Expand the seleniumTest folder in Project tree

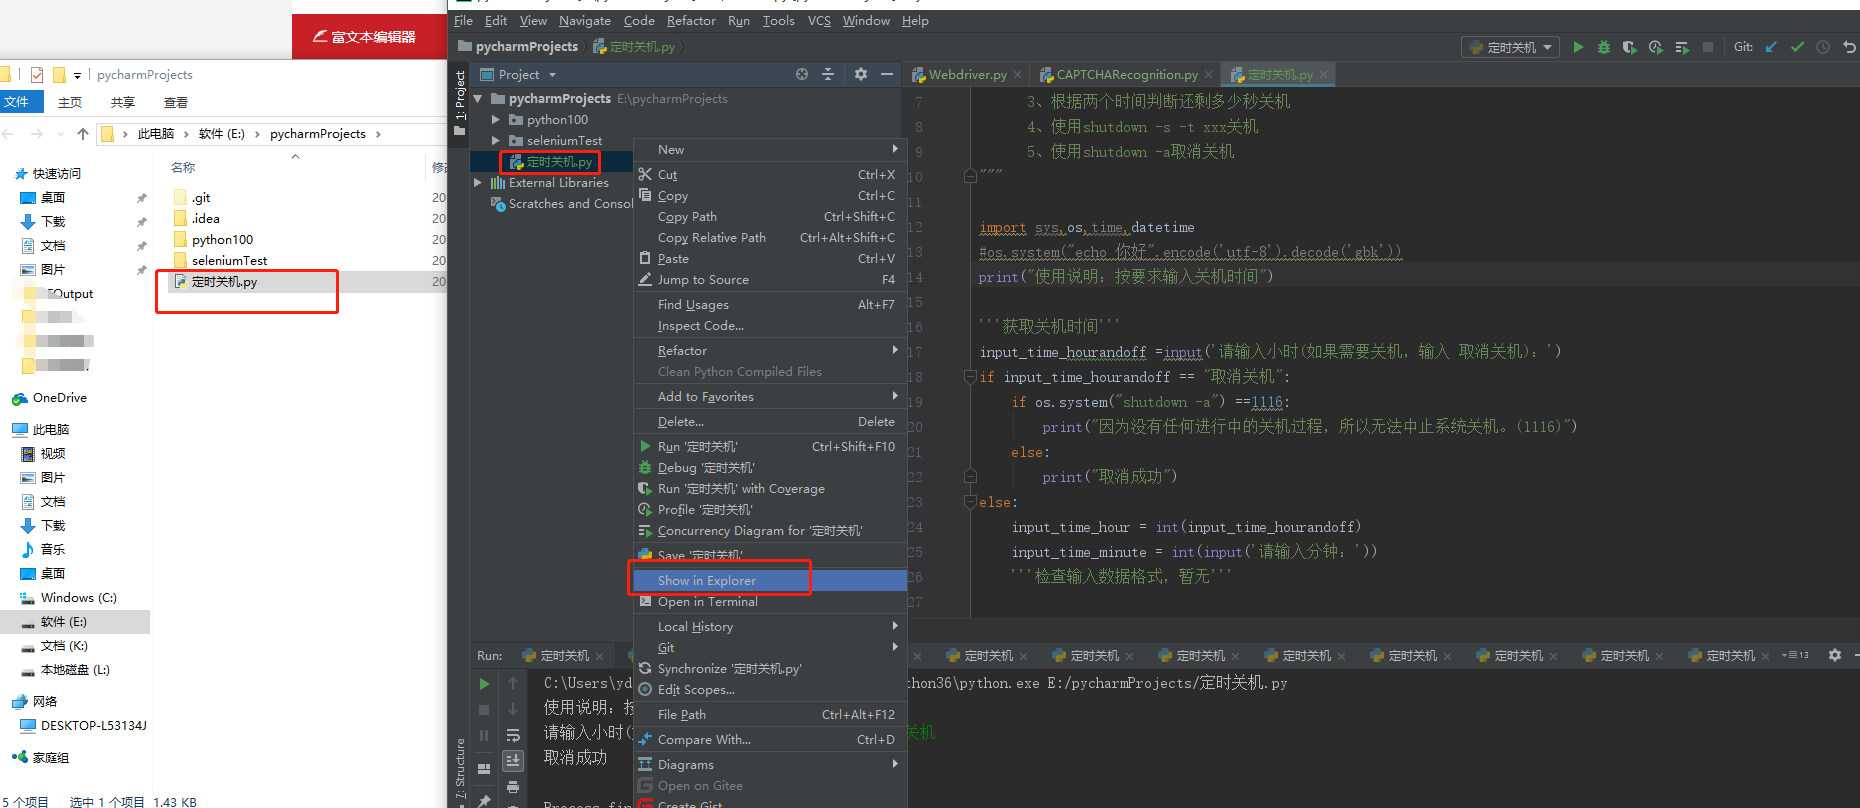(x=495, y=140)
